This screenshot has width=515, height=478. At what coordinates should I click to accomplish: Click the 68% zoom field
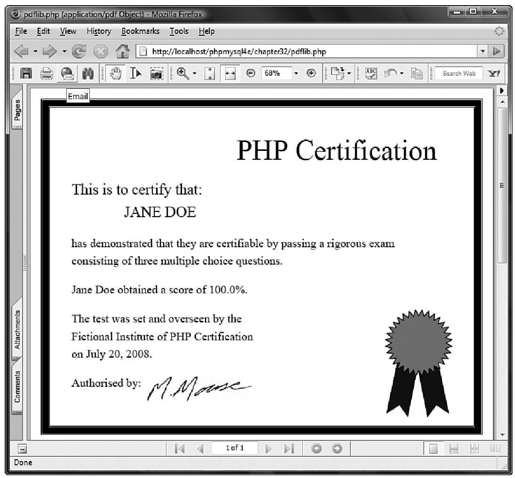click(275, 73)
